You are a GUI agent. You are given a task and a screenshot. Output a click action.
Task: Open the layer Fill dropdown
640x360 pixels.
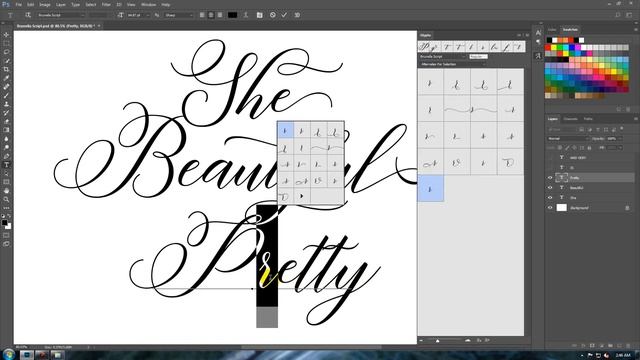[620, 148]
